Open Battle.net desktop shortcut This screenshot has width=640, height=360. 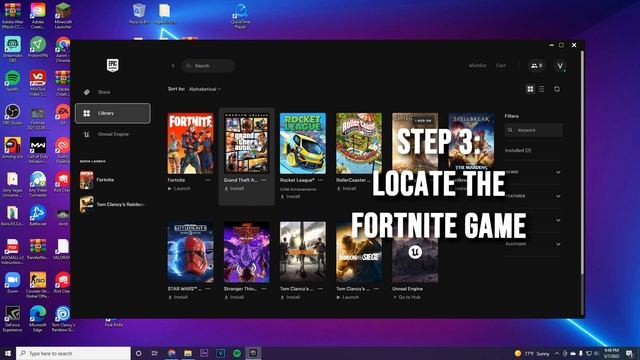(x=38, y=216)
